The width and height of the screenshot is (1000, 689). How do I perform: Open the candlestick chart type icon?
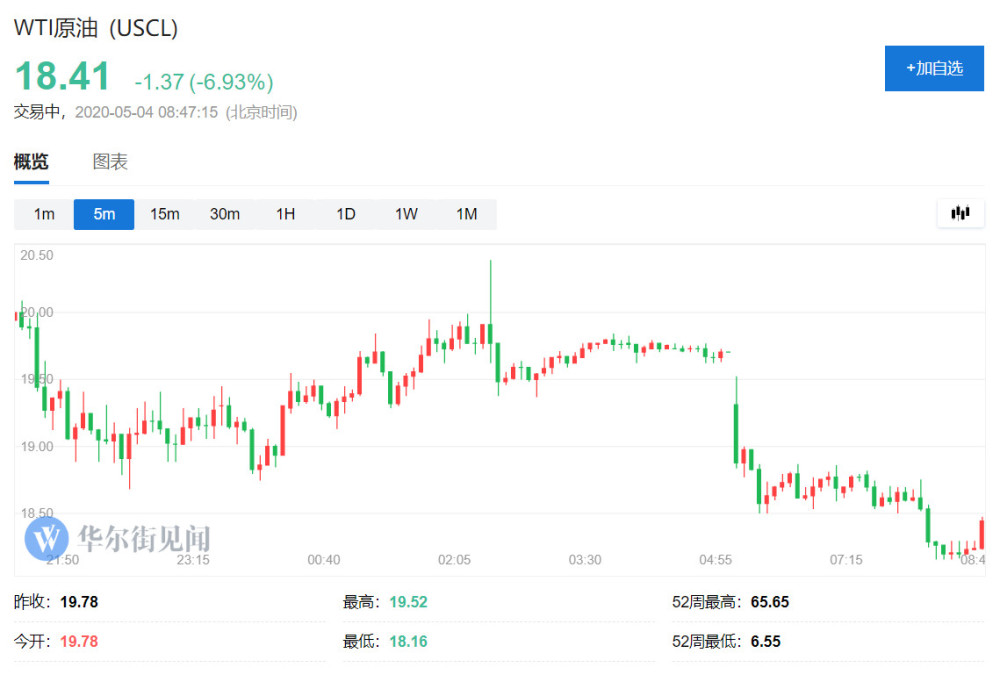coord(960,213)
